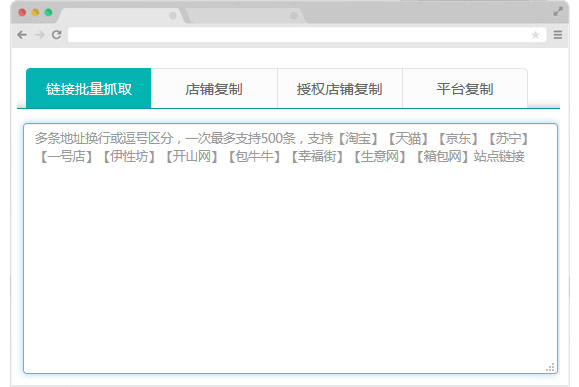Open the browser hamburger menu
The image size is (579, 387).
coord(558,35)
